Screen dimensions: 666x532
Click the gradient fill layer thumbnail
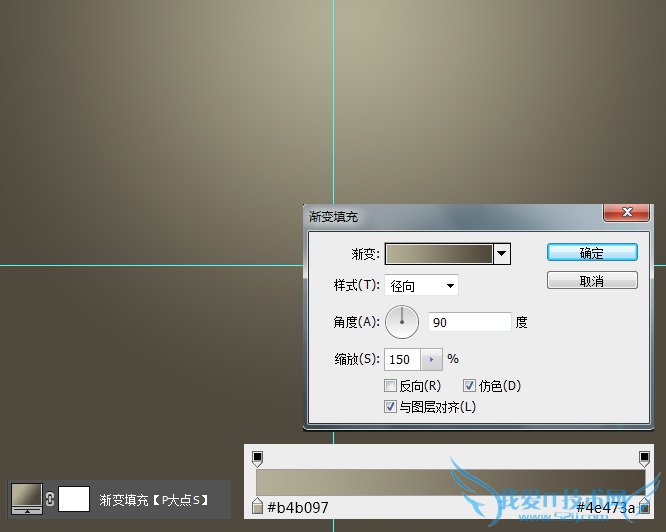(x=27, y=499)
